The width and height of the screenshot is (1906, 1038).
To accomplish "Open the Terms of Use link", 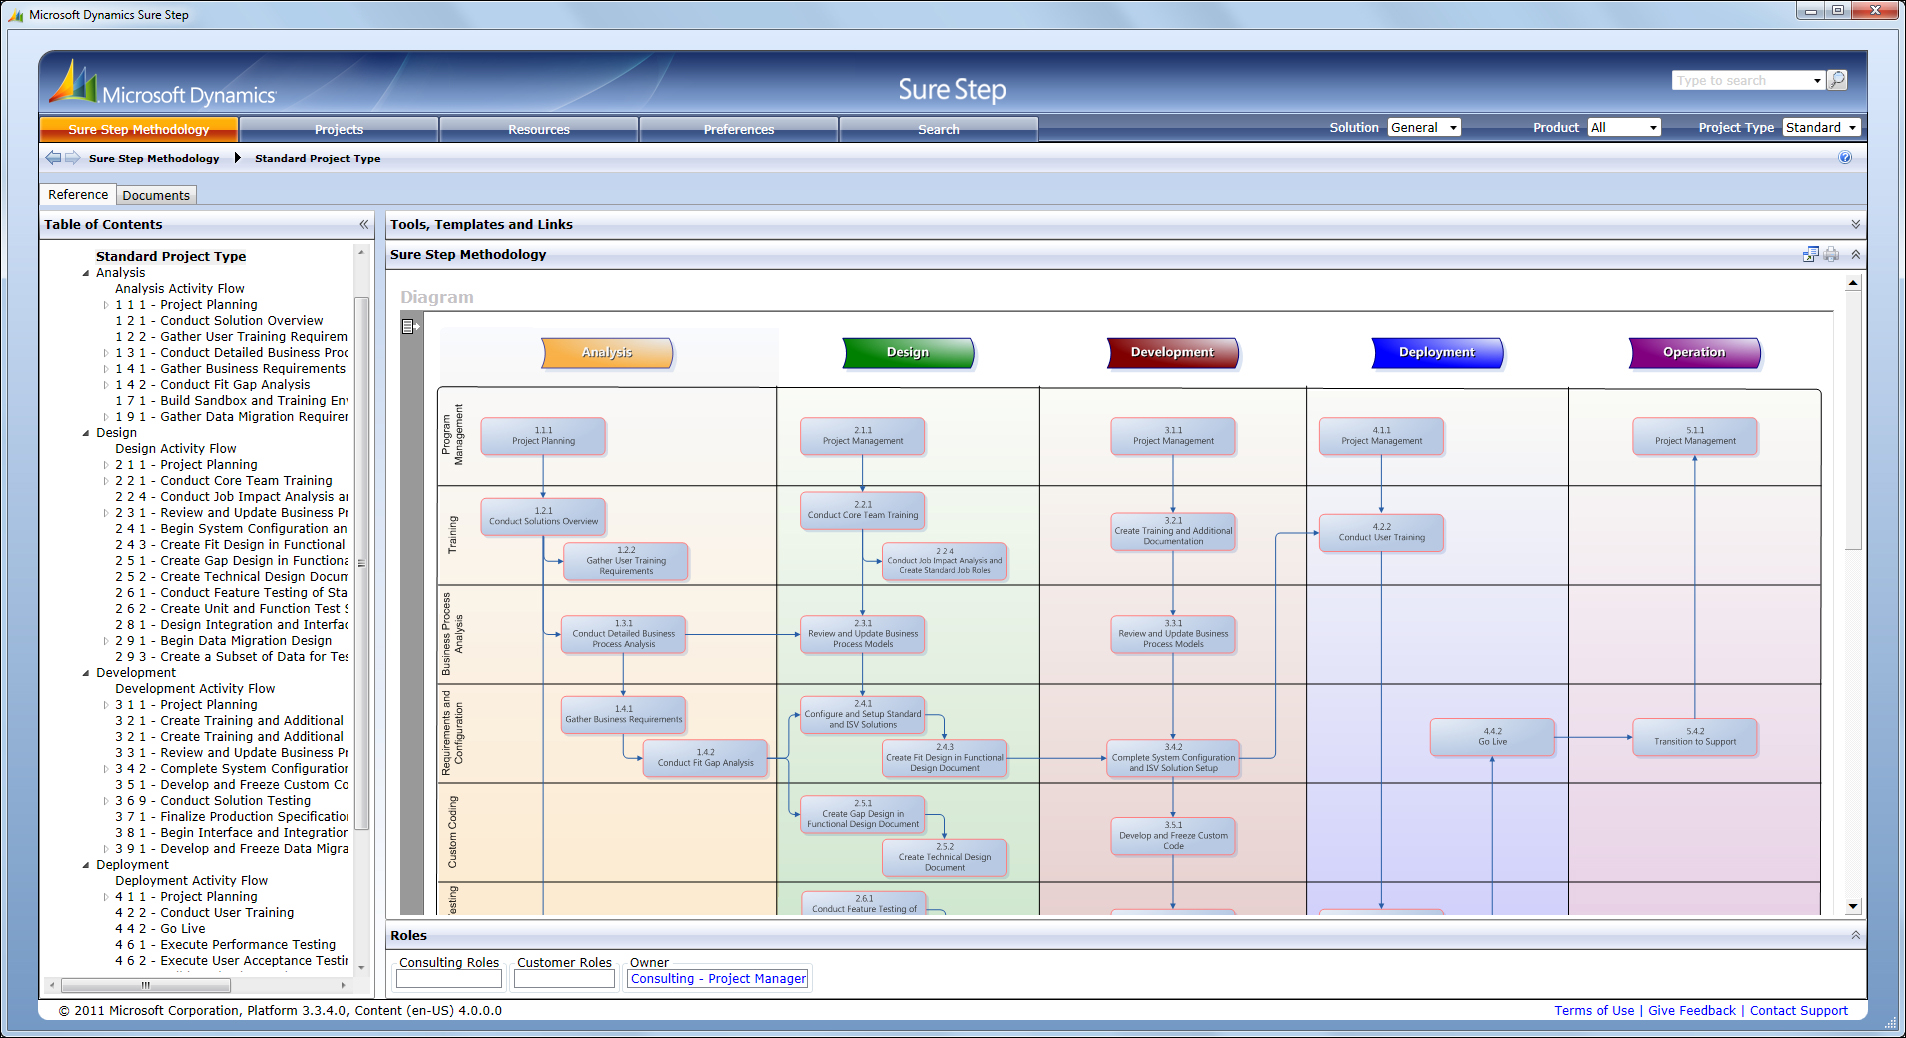I will pos(1594,1010).
